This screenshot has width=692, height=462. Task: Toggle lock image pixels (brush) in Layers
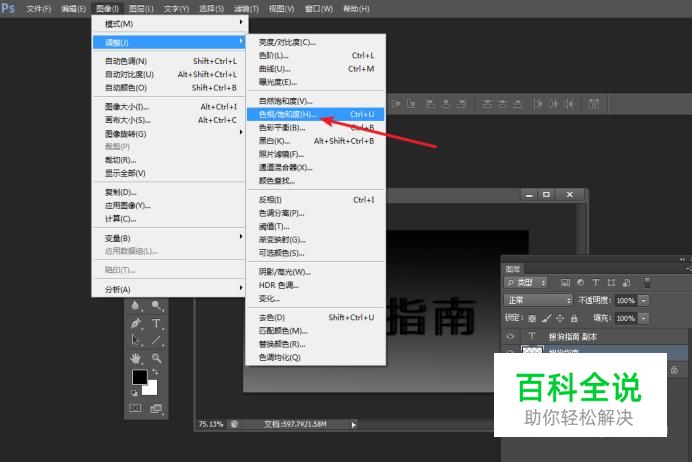coord(546,318)
